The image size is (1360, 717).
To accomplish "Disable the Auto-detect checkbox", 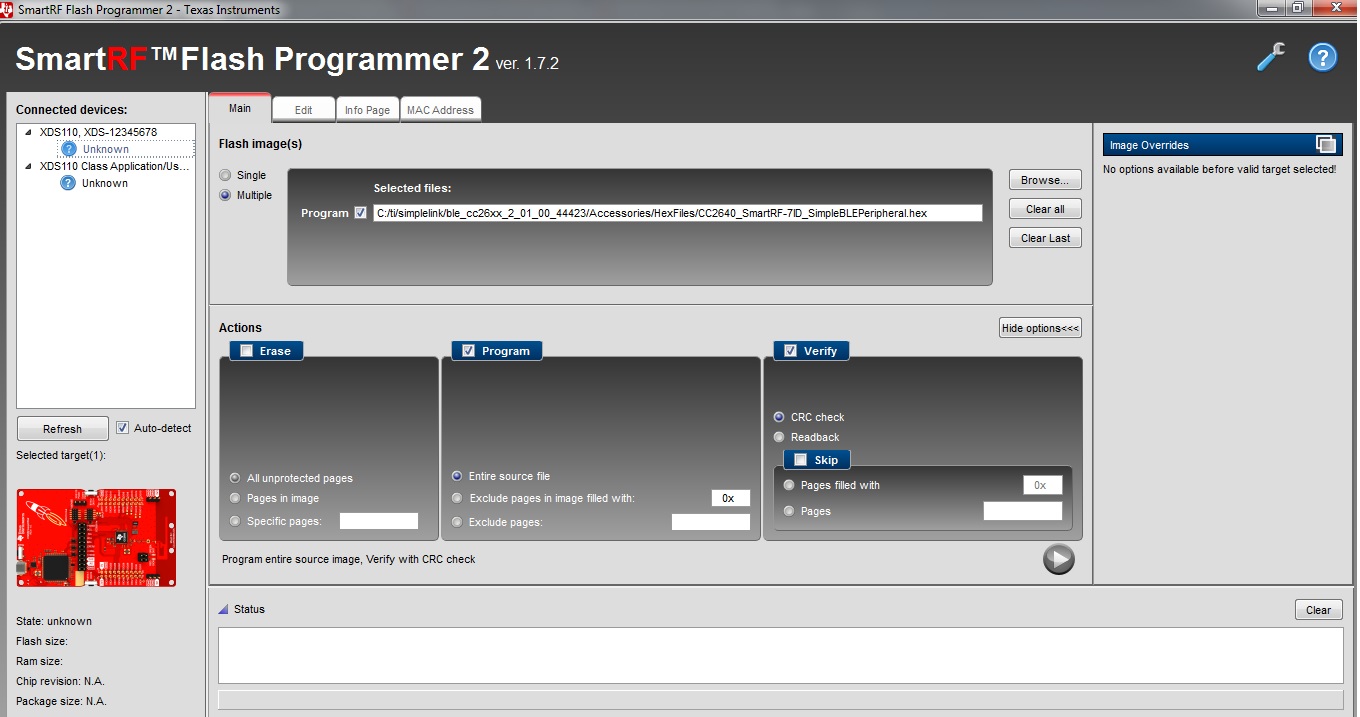I will pos(122,427).
